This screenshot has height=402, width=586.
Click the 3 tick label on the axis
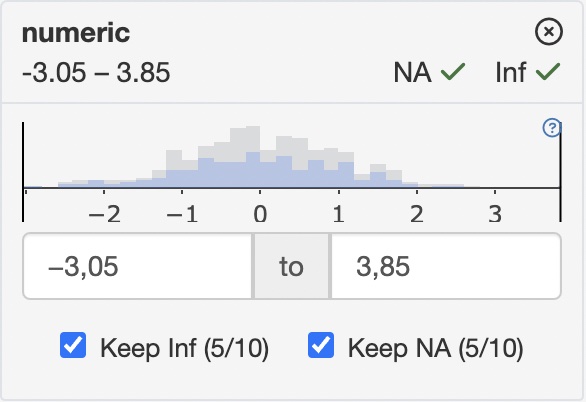pos(495,214)
